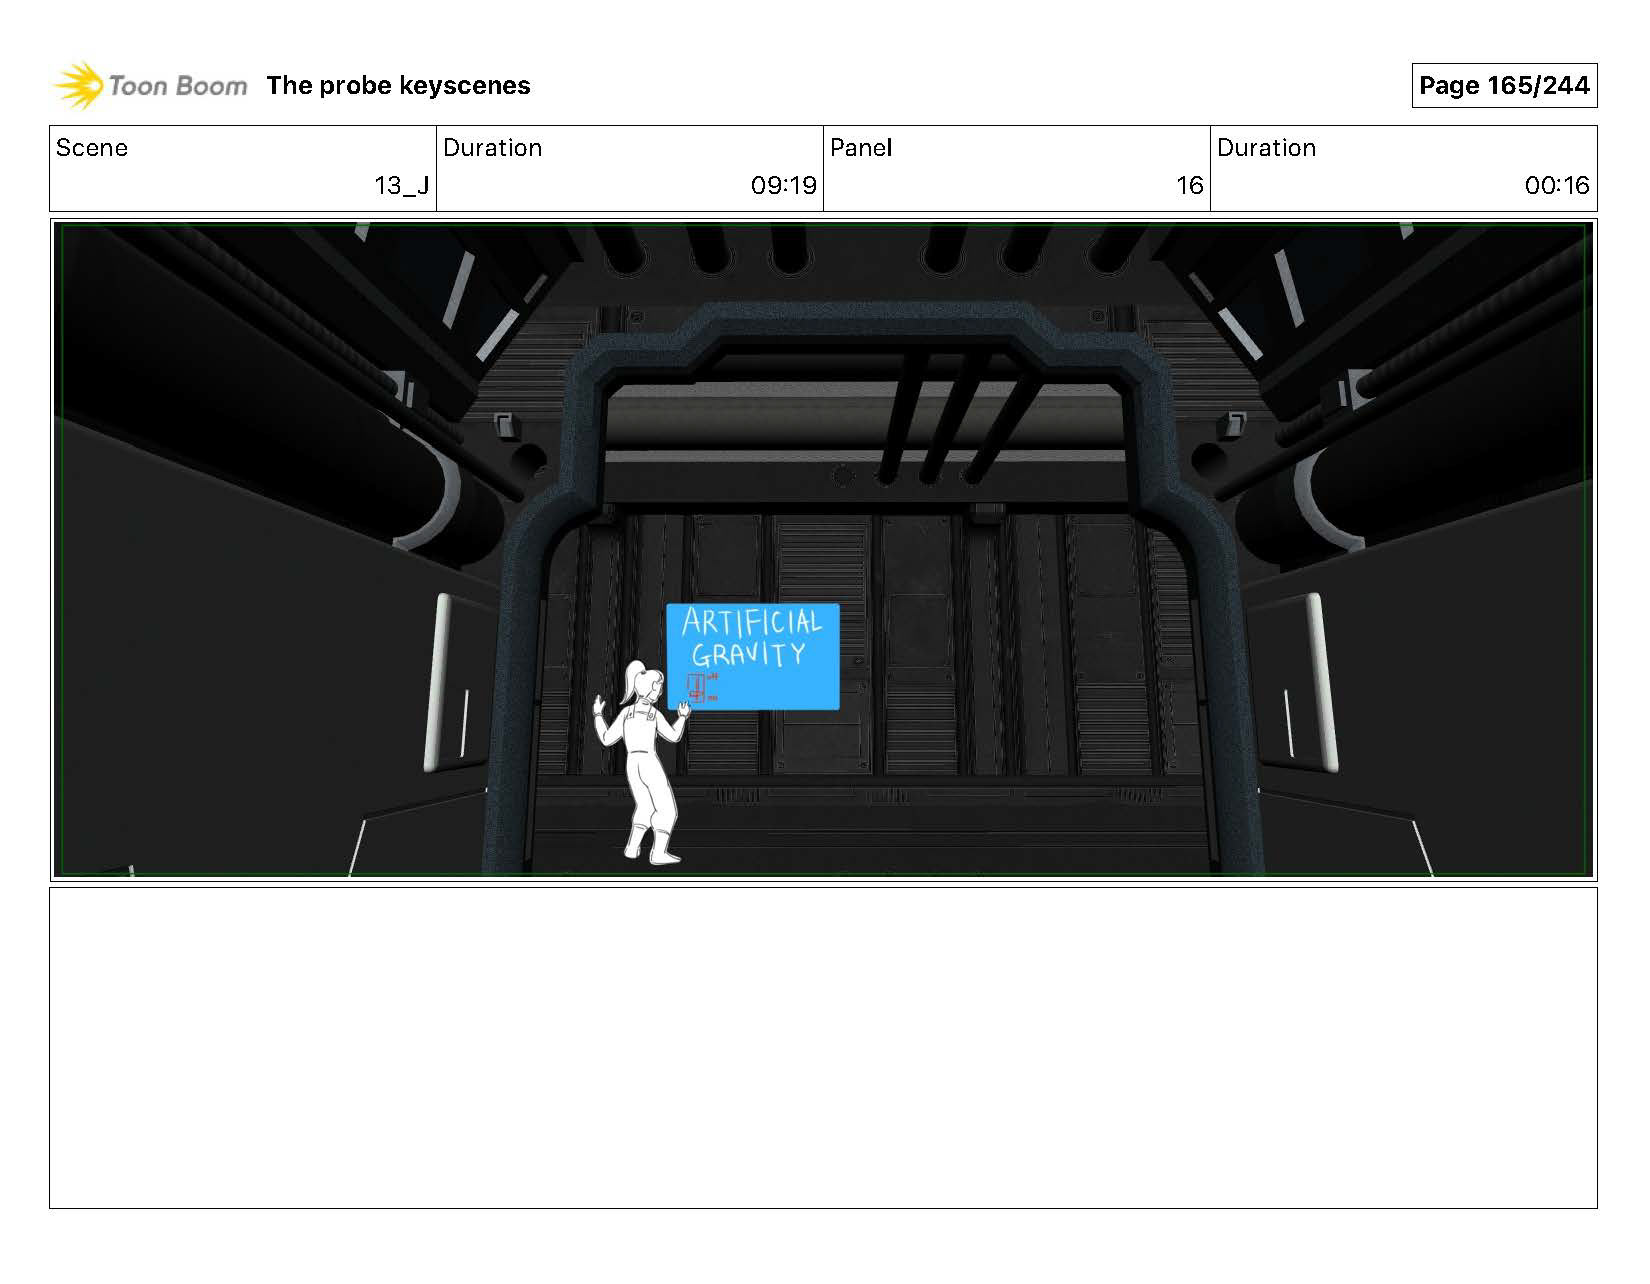Viewport: 1650px width, 1284px height.
Task: Click the empty notes box below panel
Action: (823, 1048)
